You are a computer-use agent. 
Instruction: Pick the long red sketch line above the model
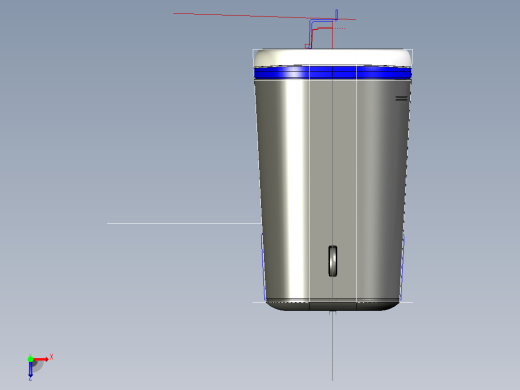(x=264, y=16)
